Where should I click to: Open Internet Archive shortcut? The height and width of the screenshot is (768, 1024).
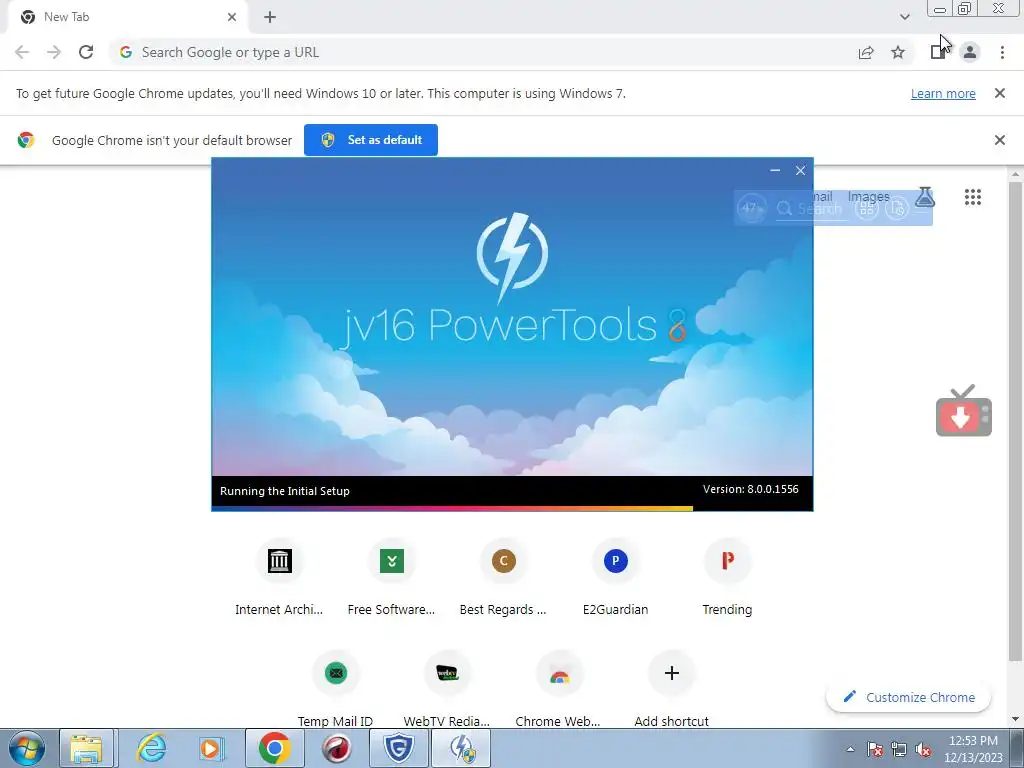click(x=280, y=577)
